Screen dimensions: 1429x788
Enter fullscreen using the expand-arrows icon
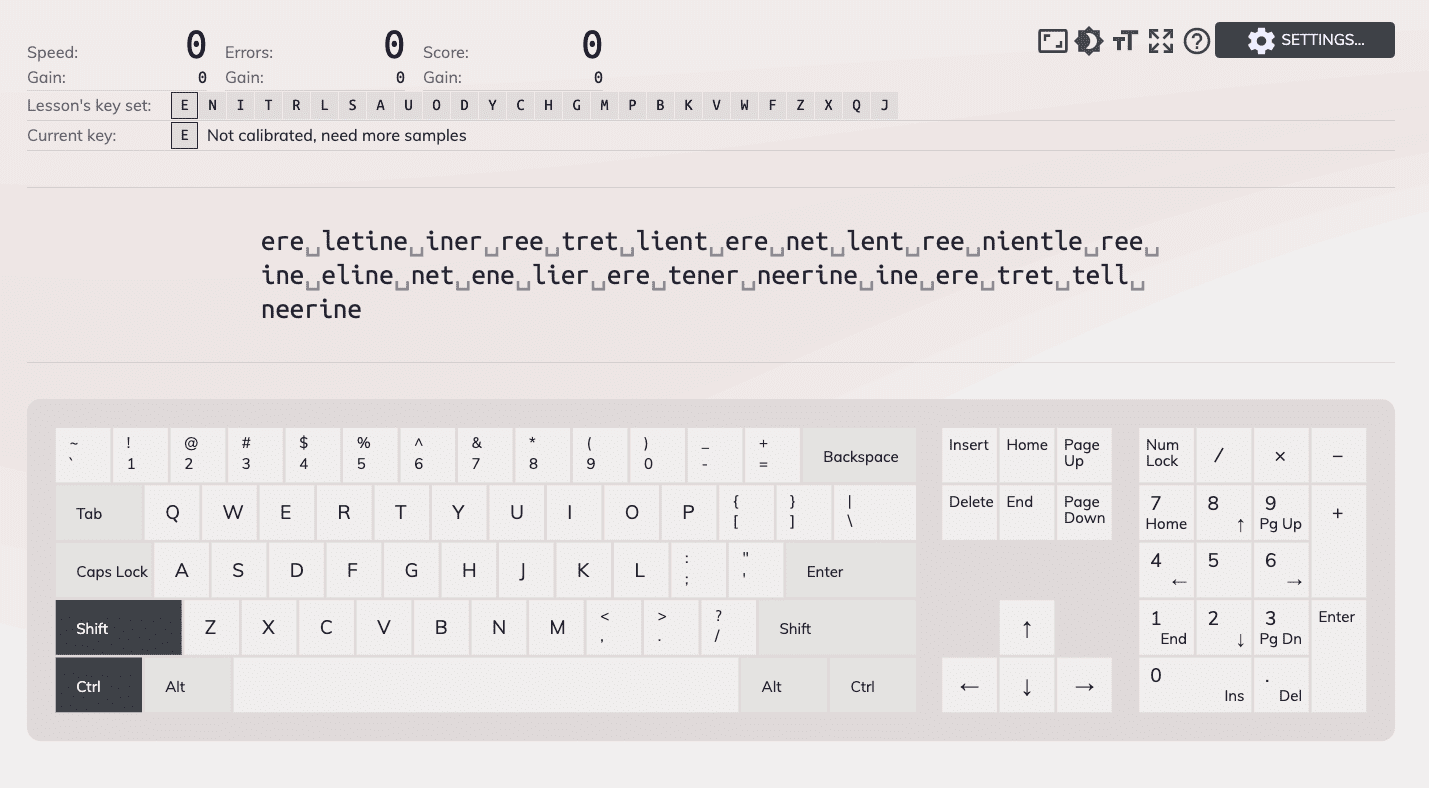(1160, 41)
